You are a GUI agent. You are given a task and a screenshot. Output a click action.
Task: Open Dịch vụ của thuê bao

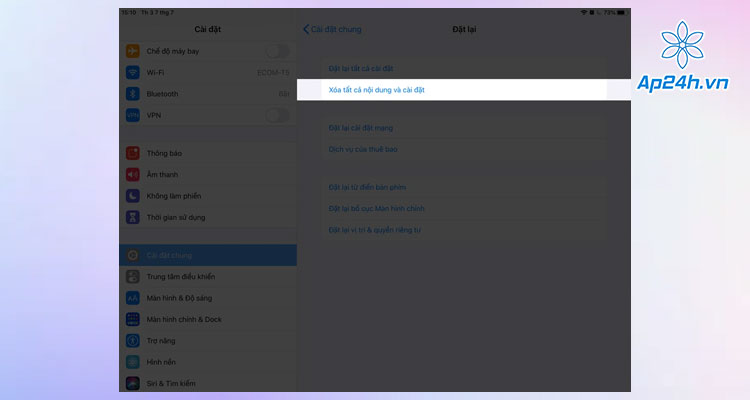(x=363, y=149)
